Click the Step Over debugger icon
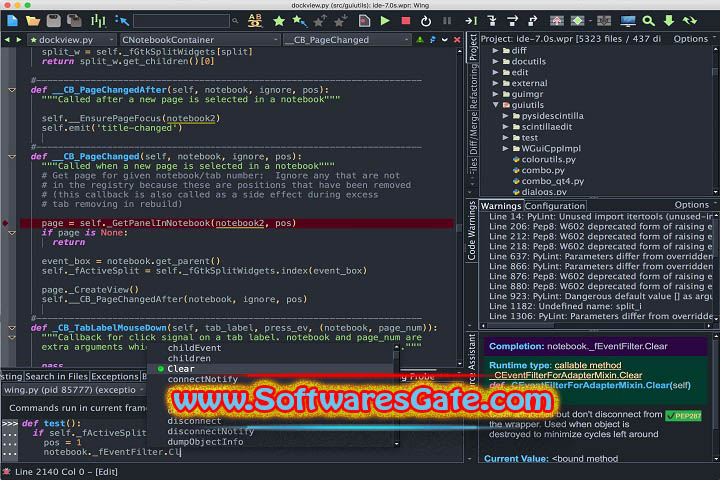Image resolution: width=720 pixels, height=480 pixels. click(x=512, y=21)
